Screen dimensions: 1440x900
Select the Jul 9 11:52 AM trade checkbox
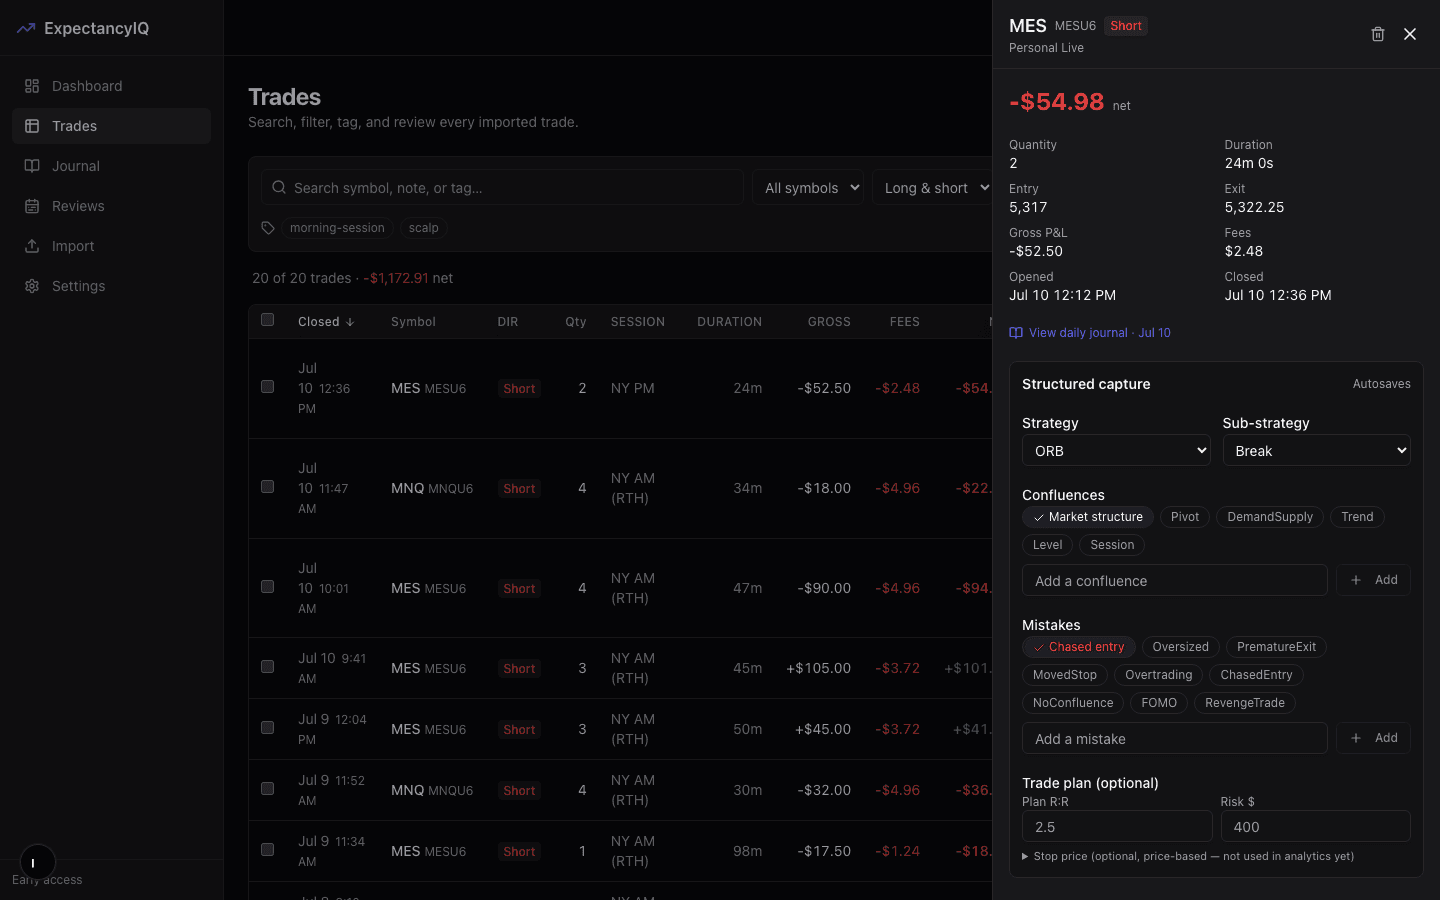pos(267,788)
